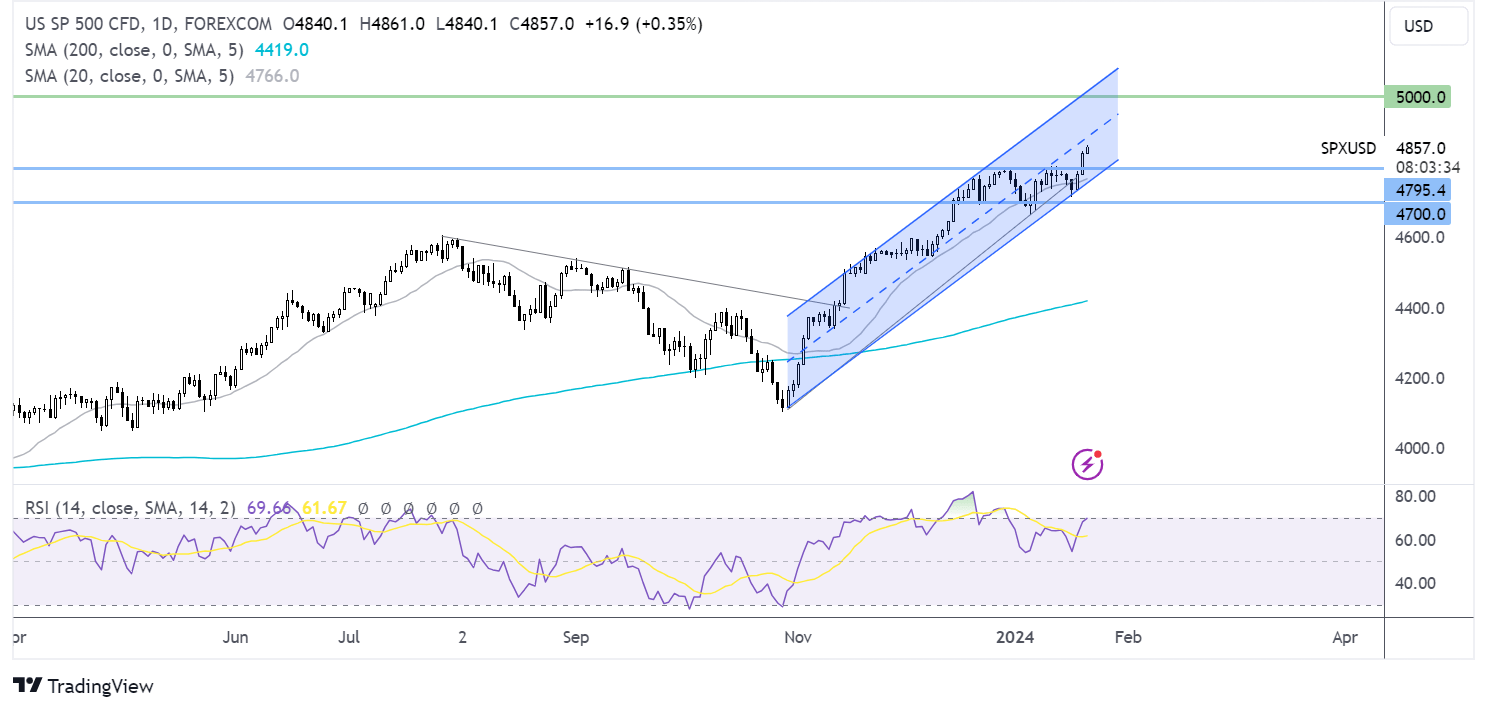Click the 1D timeframe label in the chart header

tap(164, 23)
